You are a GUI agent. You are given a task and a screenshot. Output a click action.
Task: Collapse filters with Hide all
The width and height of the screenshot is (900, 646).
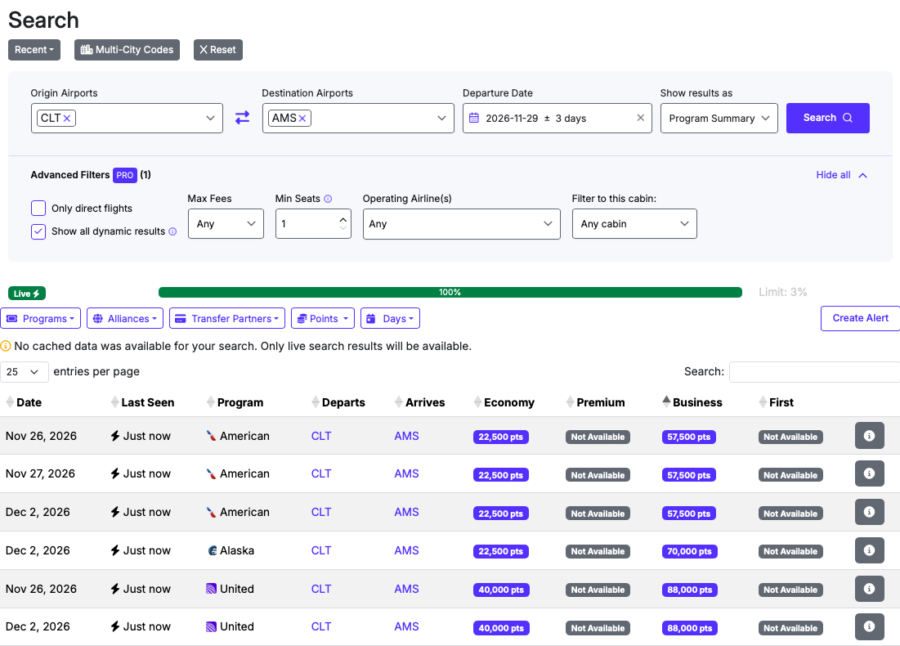pos(841,175)
